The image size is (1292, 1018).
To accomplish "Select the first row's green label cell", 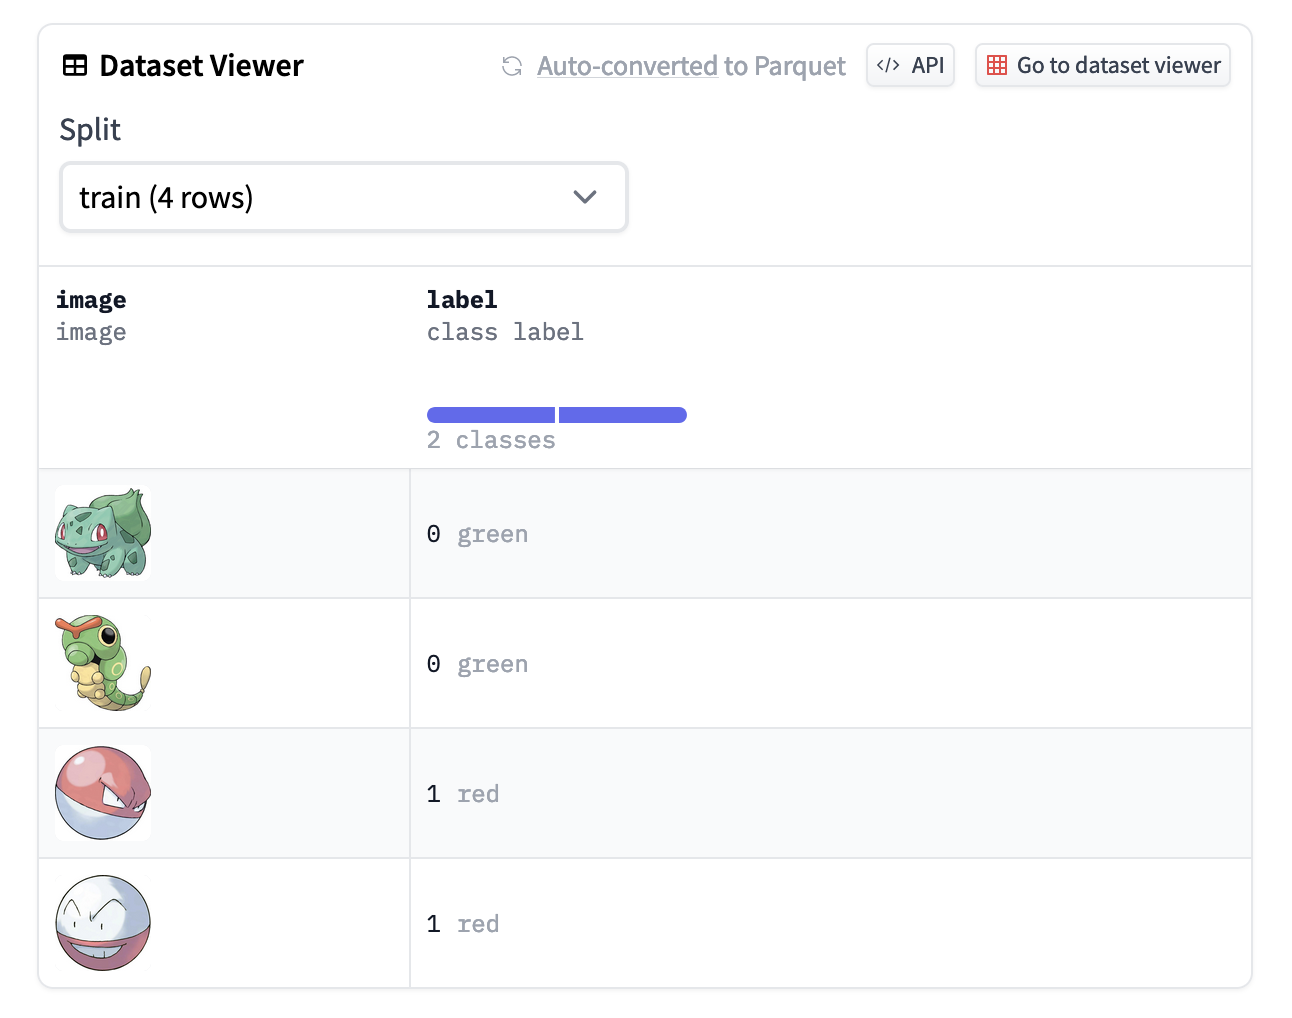I will pyautogui.click(x=478, y=534).
